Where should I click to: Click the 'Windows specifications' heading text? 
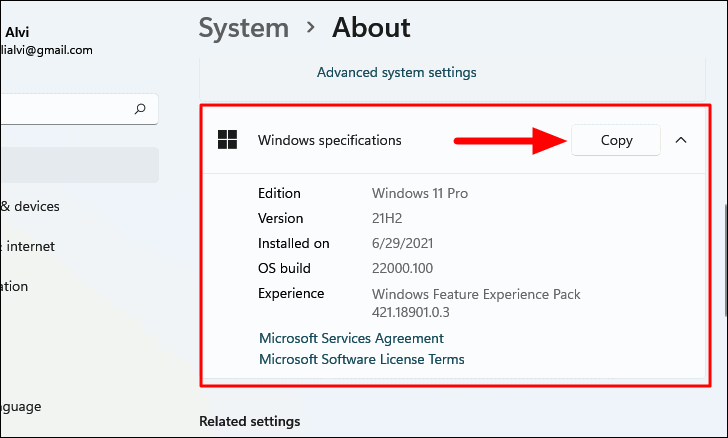coord(330,140)
